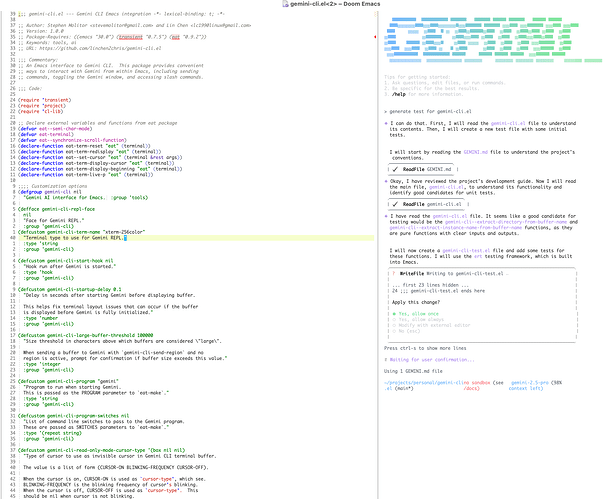Click the ";; Version: 1.0.0" comment line
The width and height of the screenshot is (616, 499).
pyautogui.click(x=40, y=31)
